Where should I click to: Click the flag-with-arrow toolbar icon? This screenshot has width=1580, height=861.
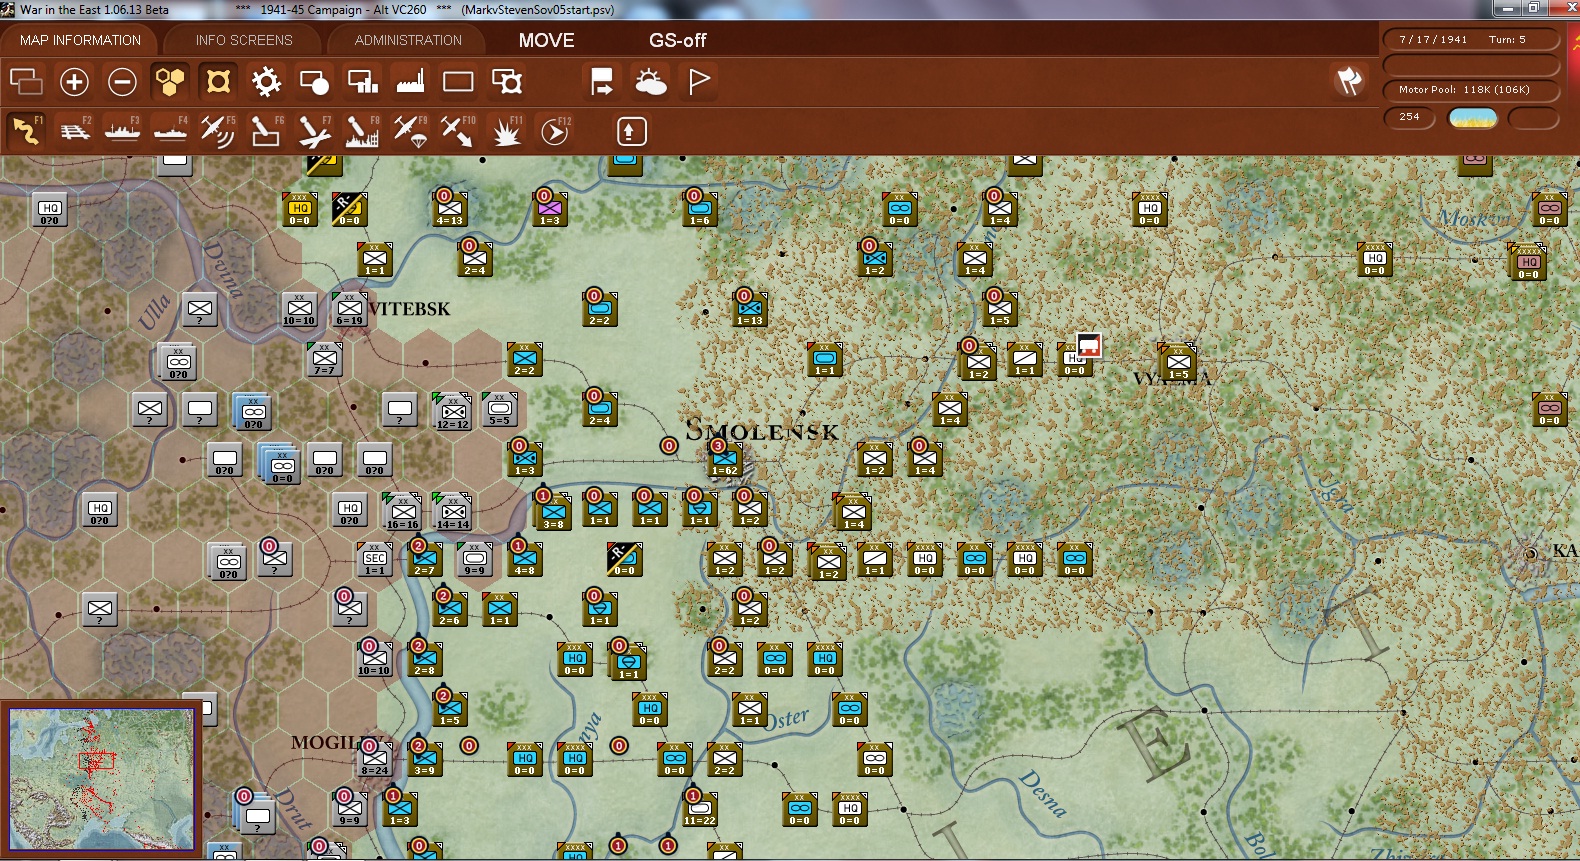[x=602, y=82]
